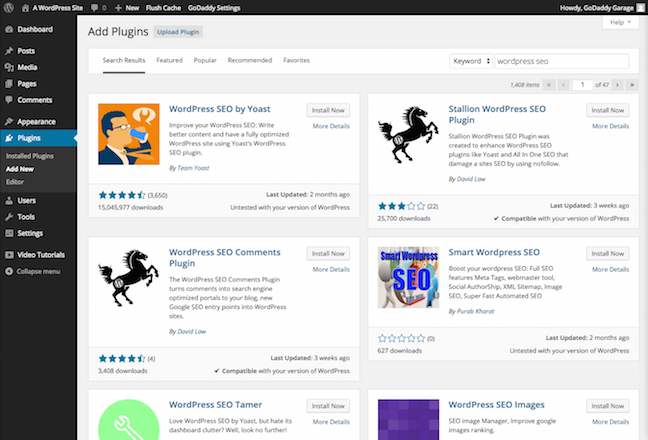Switch to Recommended plugins tab
Image resolution: width=648 pixels, height=440 pixels.
coord(250,60)
